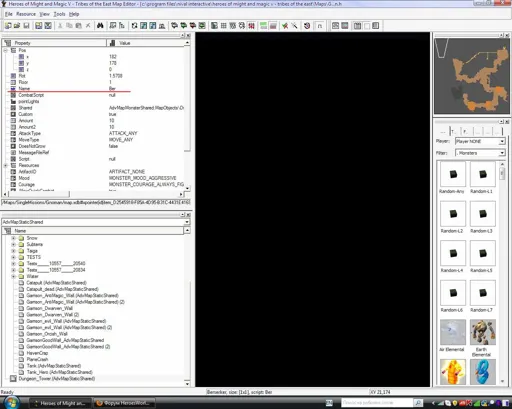This screenshot has height=409, width=512.
Task: Select the Random-L4 monster tile
Action: tap(453, 253)
